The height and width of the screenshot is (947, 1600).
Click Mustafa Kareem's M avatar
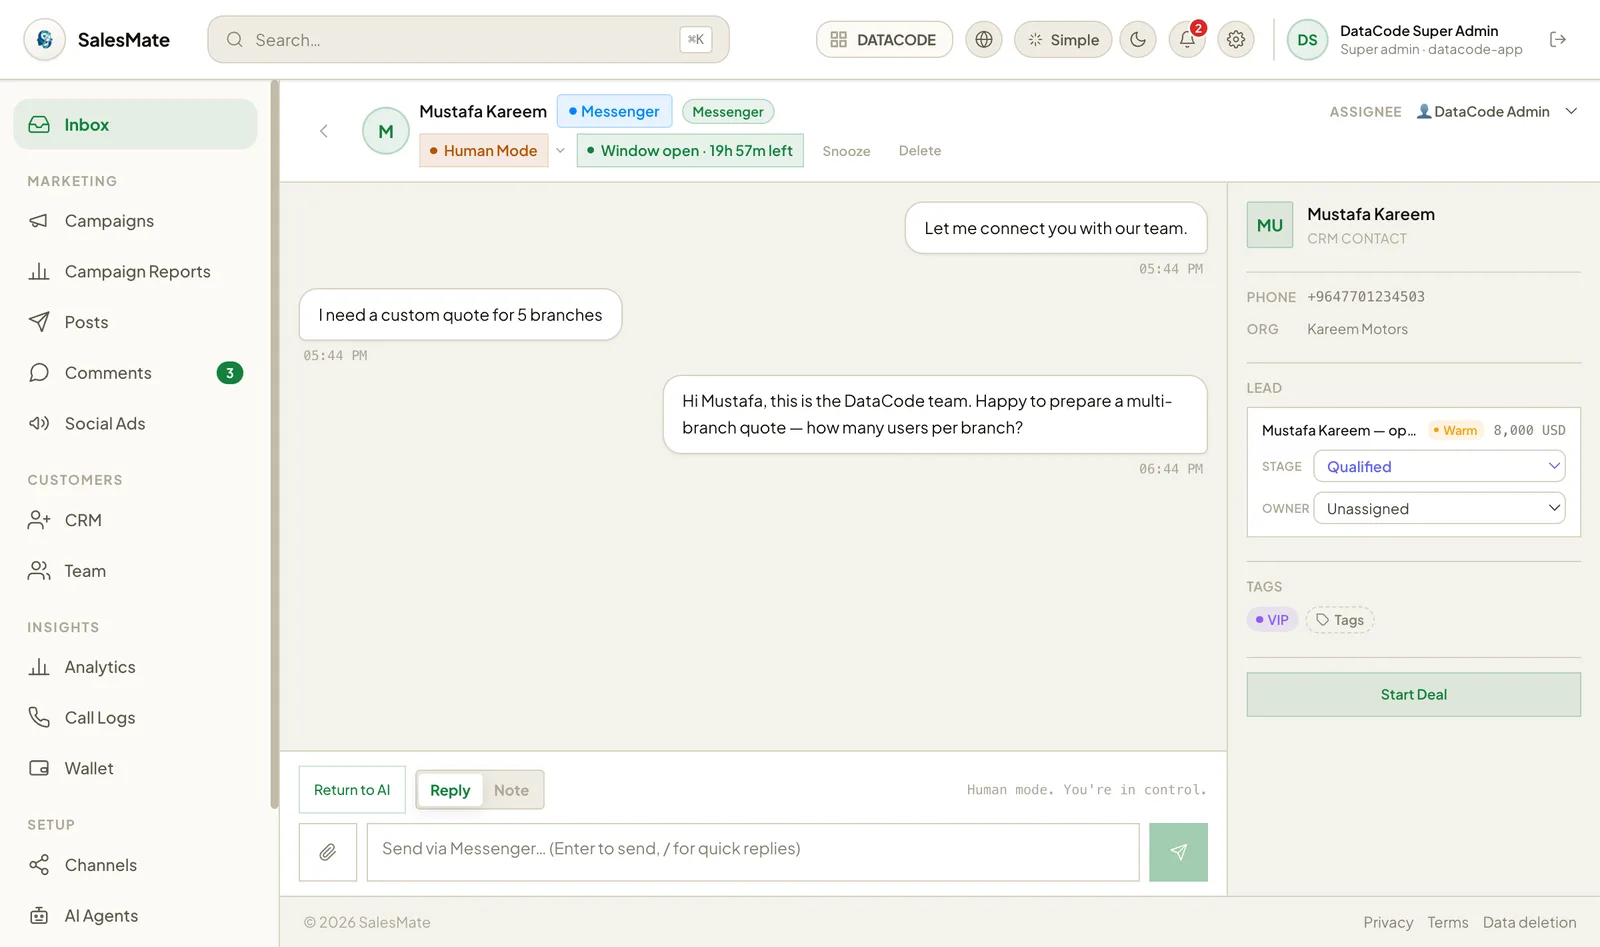pos(386,131)
